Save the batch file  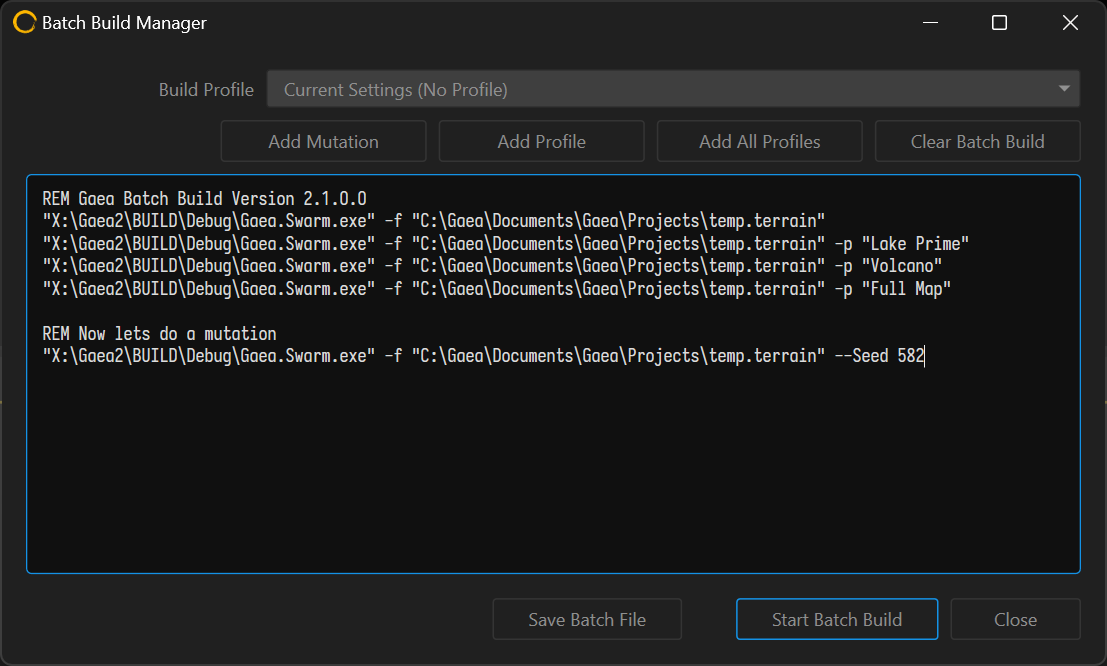tap(586, 618)
